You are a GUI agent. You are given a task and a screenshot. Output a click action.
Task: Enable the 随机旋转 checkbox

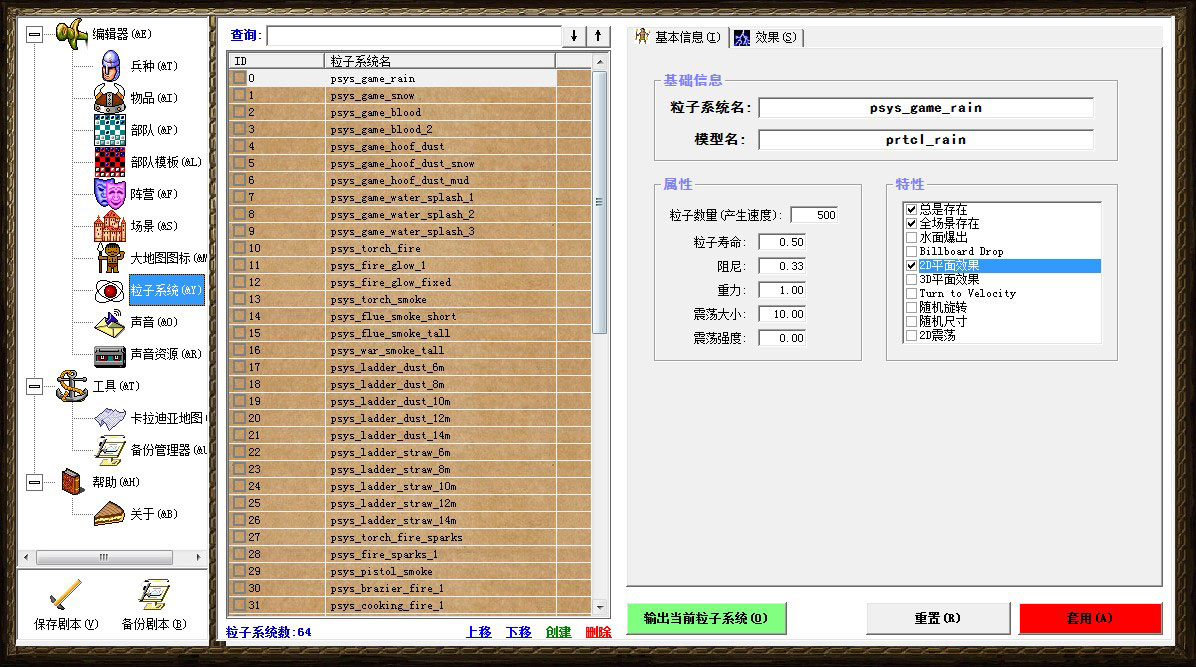911,308
